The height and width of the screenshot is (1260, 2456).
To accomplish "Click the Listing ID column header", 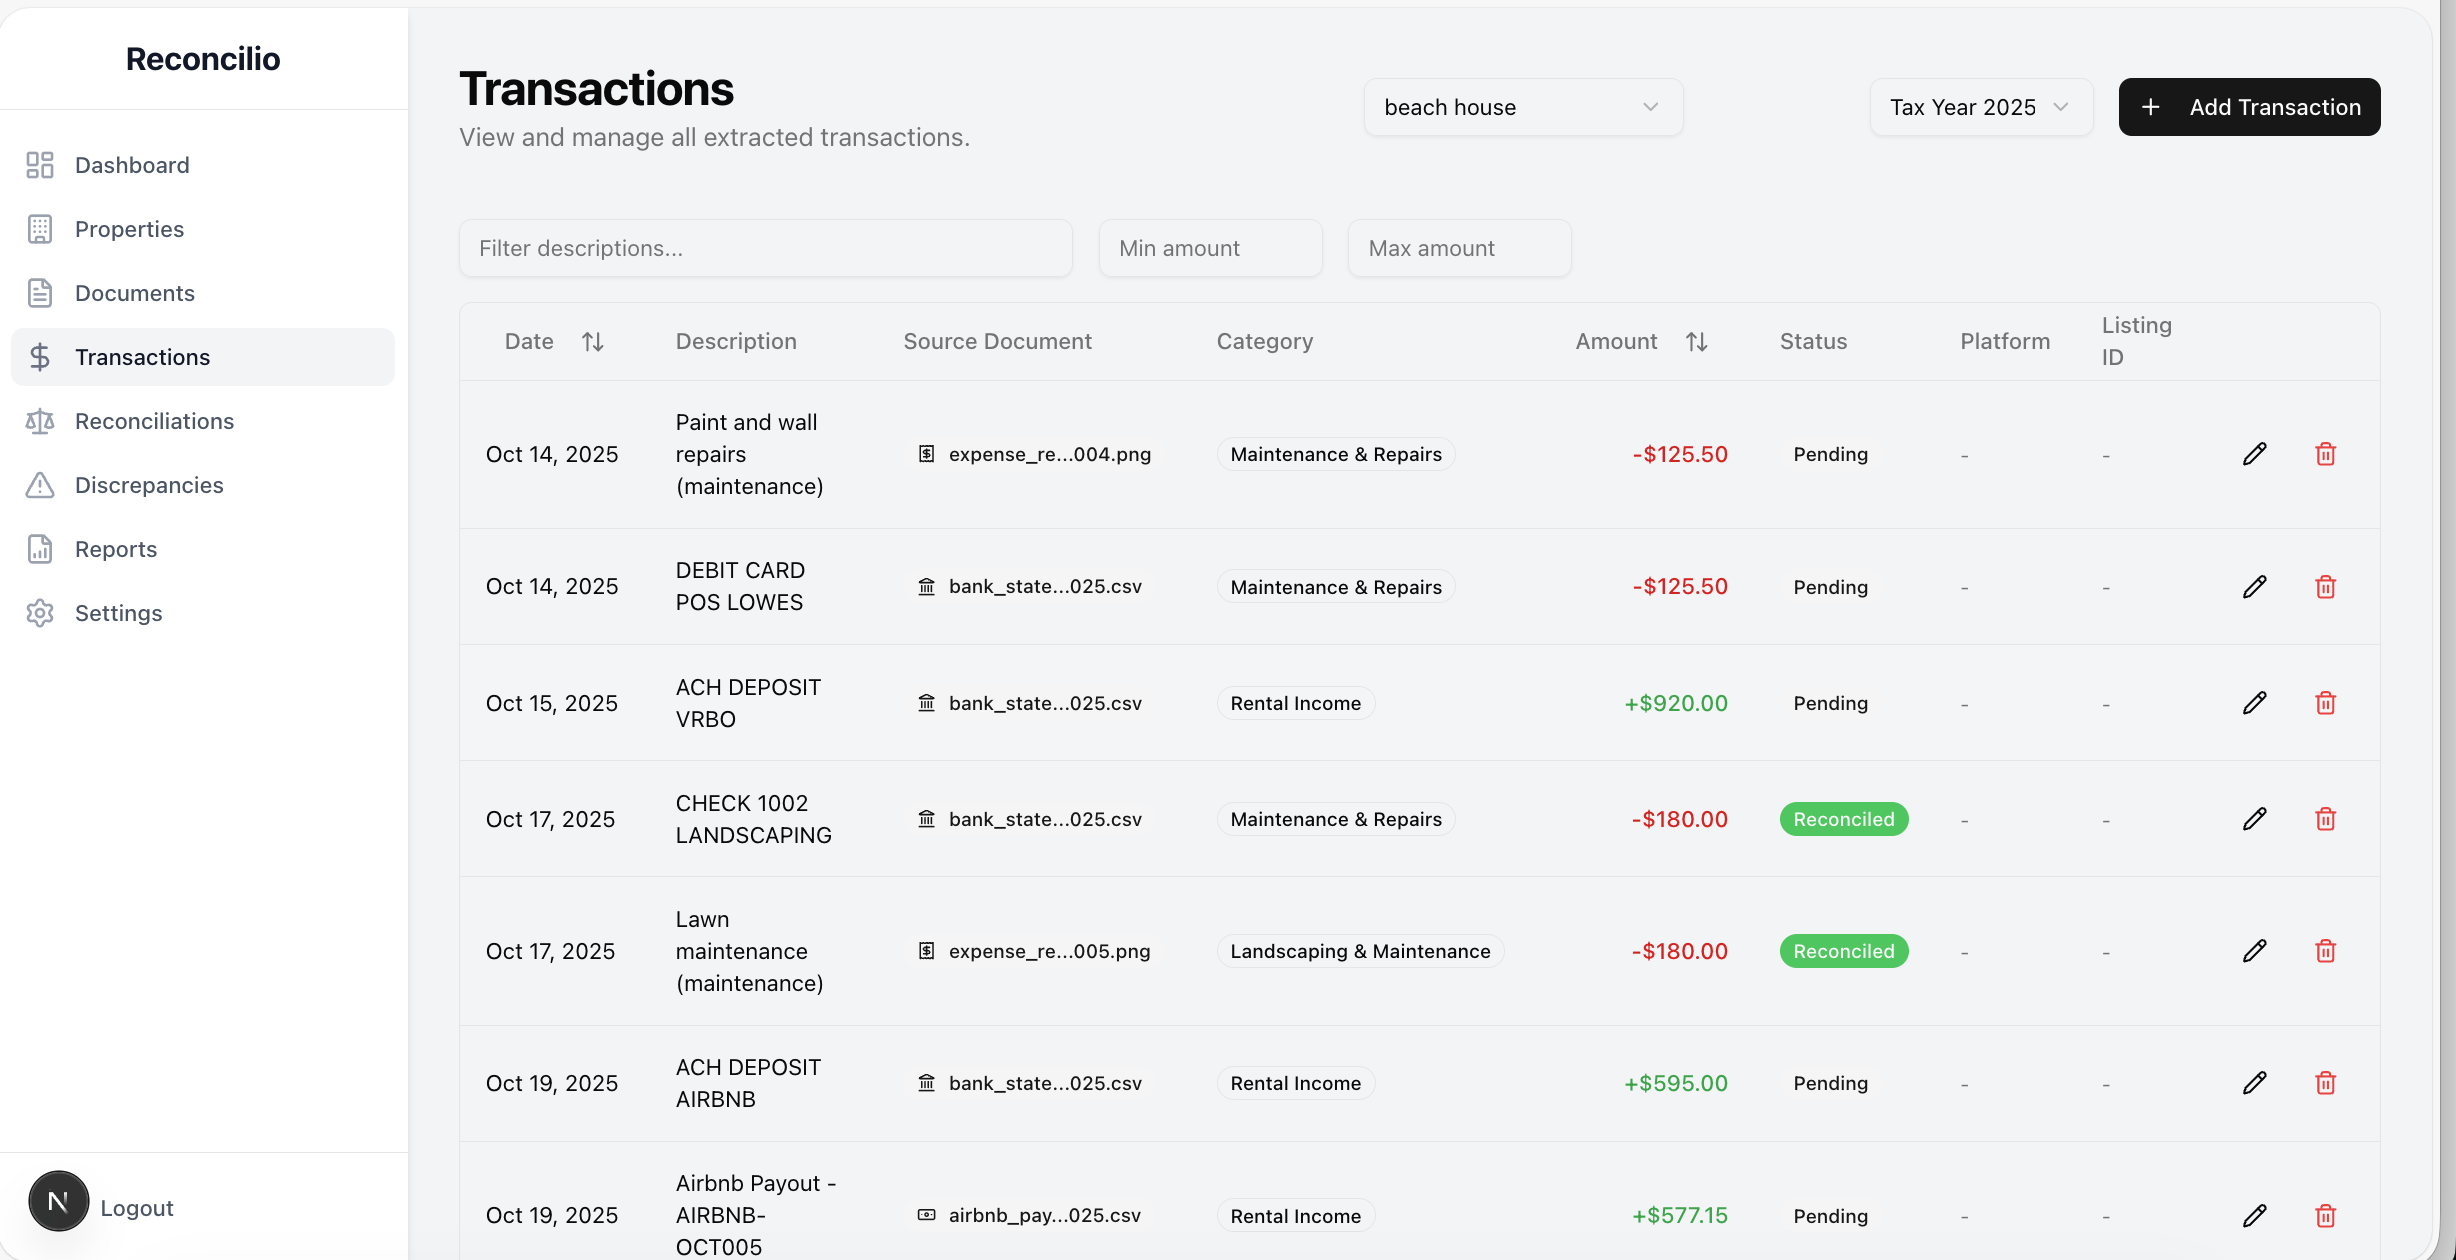I will [2136, 341].
